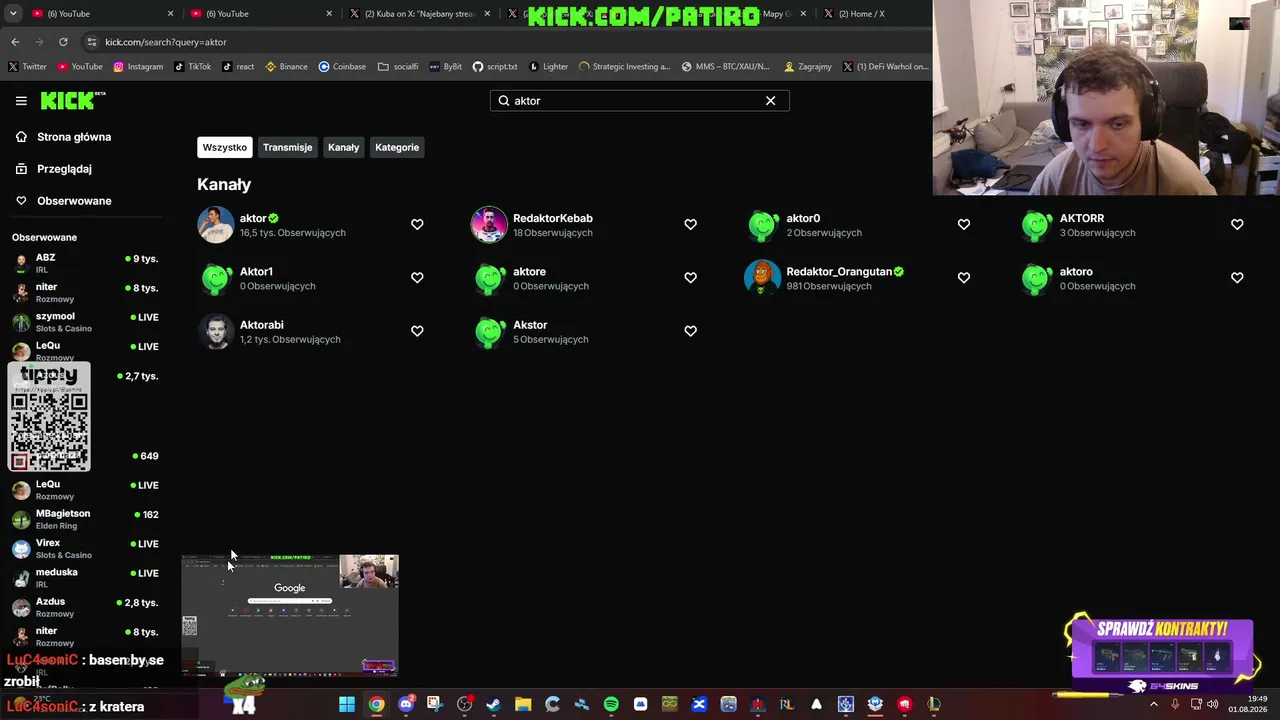The height and width of the screenshot is (720, 1280).
Task: Open szymool in followed channels list
Action: point(85,322)
